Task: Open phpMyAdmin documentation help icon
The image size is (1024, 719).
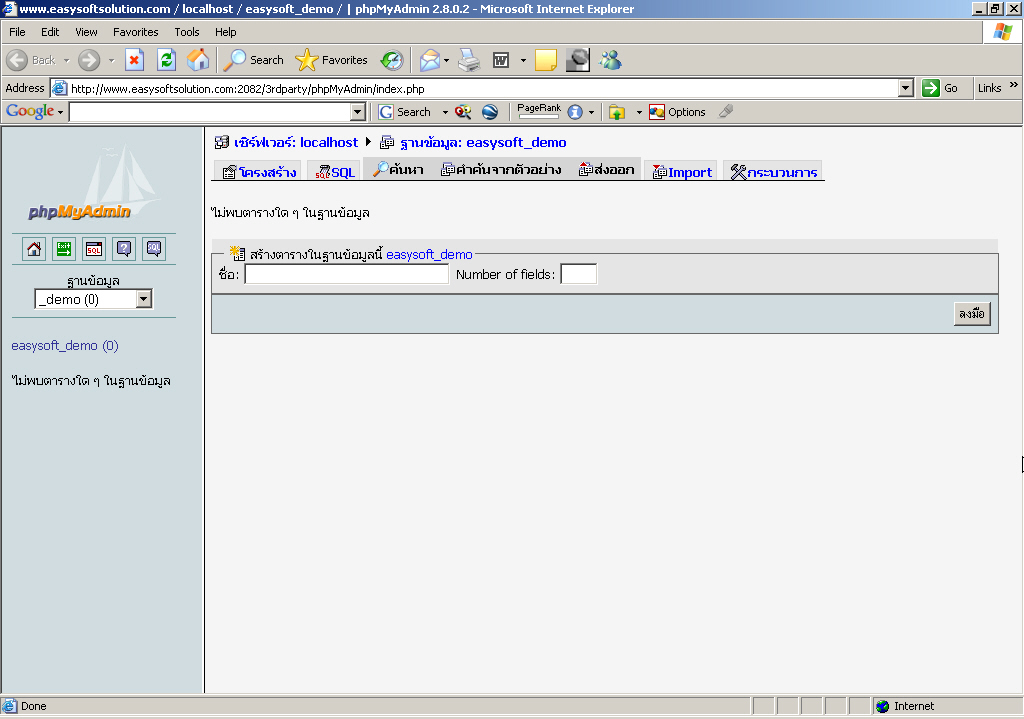Action: [x=124, y=249]
